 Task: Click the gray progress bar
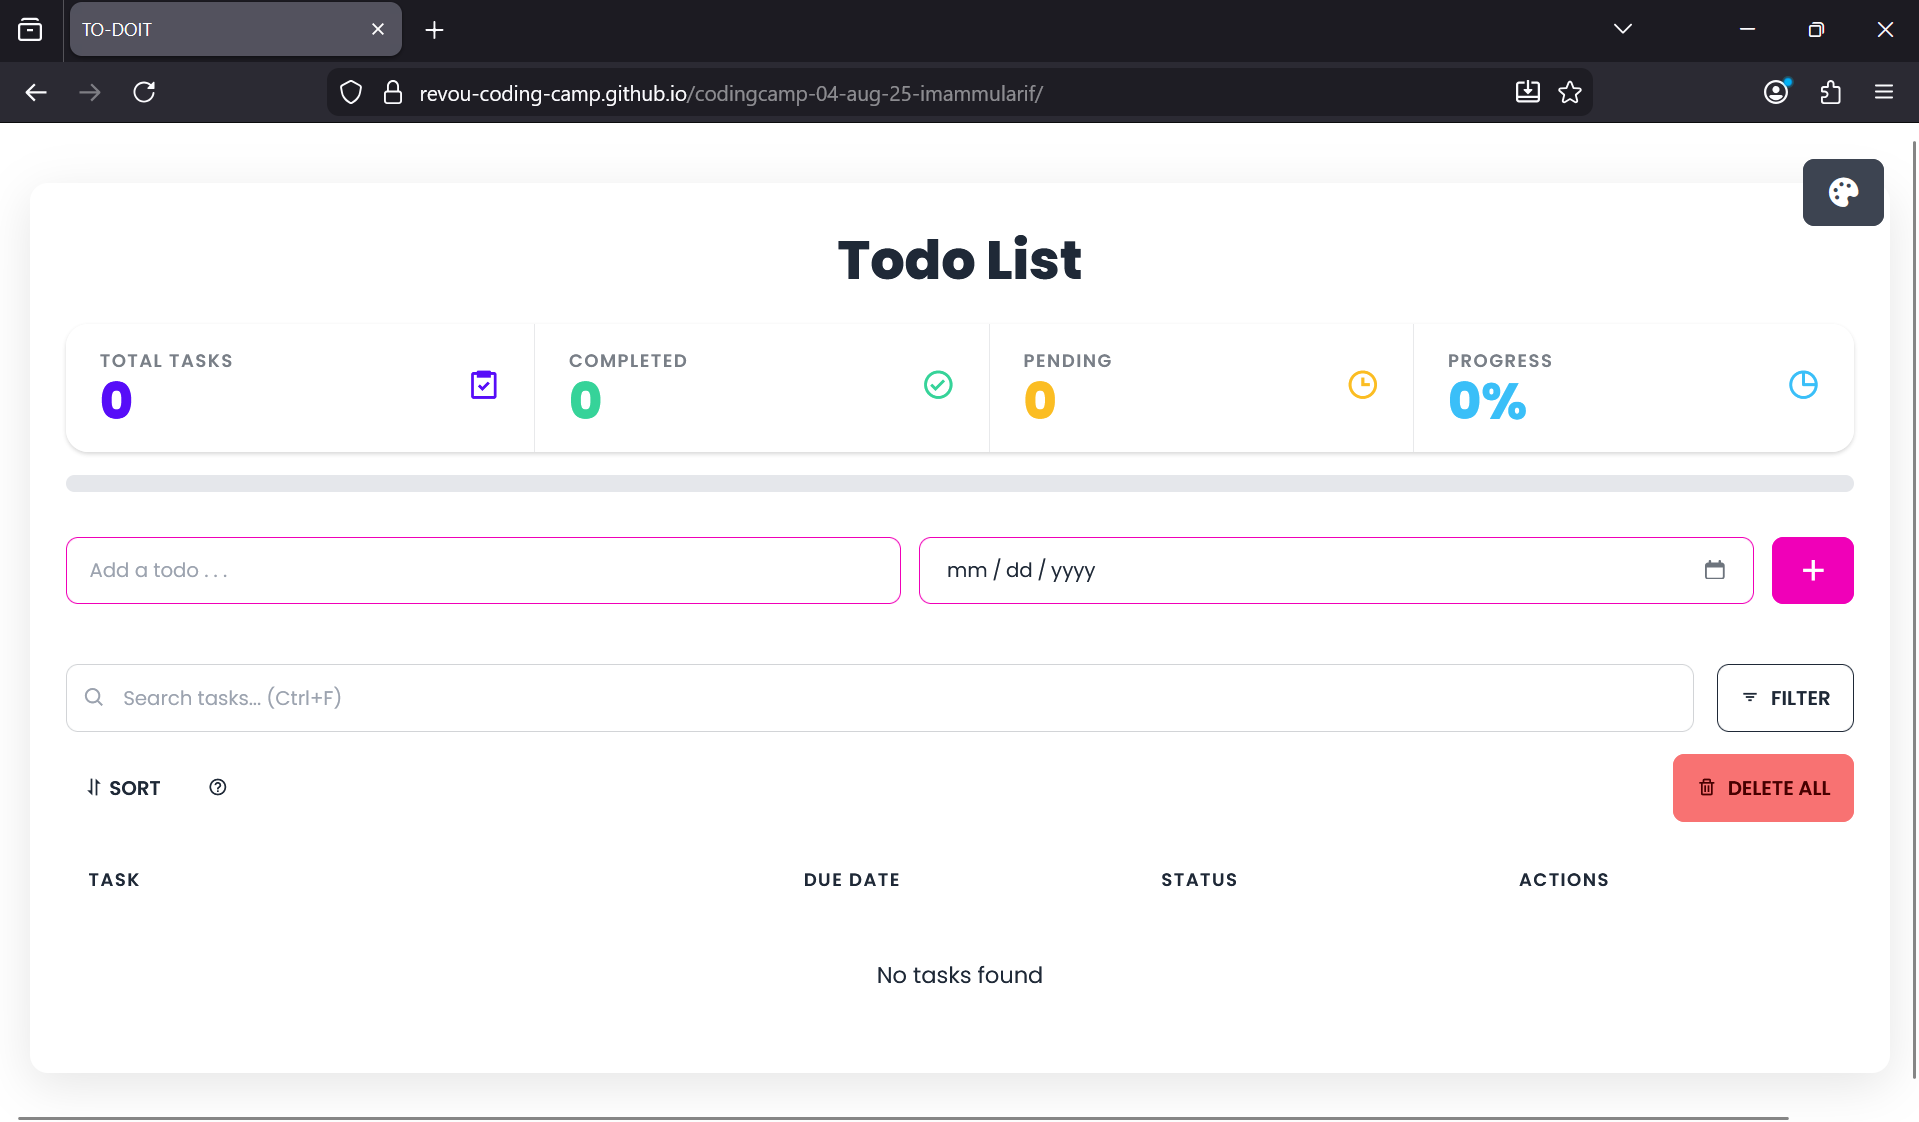[959, 484]
